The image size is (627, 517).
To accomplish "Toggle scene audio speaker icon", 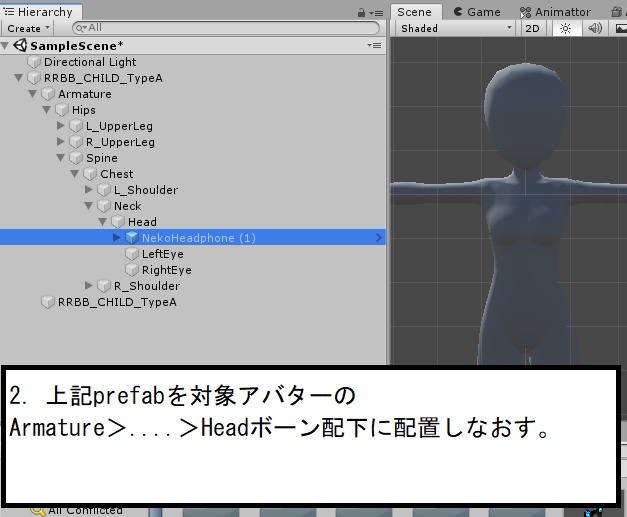I will [595, 28].
